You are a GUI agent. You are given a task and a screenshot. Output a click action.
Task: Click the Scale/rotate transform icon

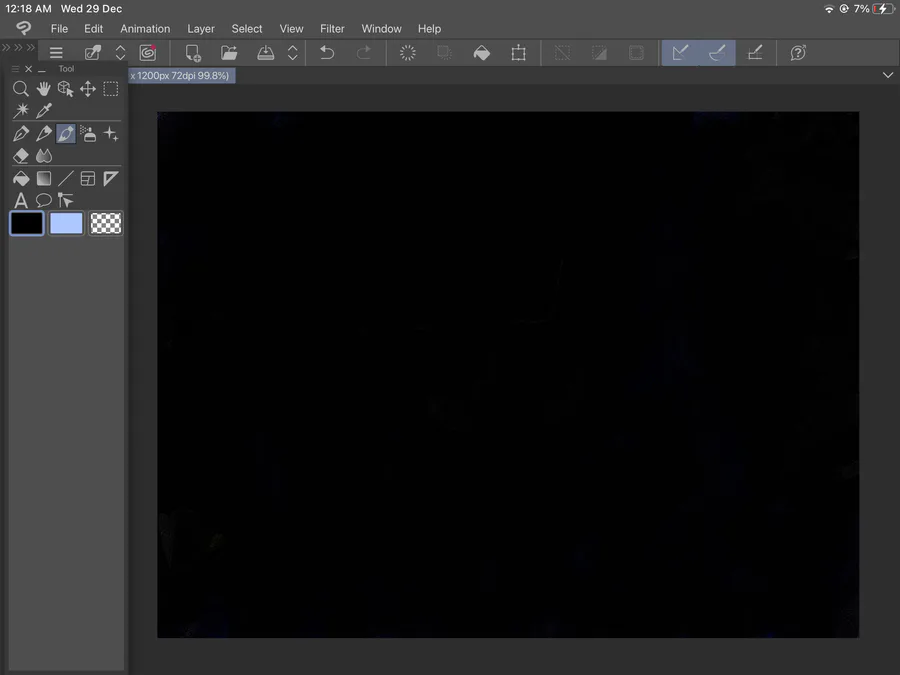tap(518, 53)
